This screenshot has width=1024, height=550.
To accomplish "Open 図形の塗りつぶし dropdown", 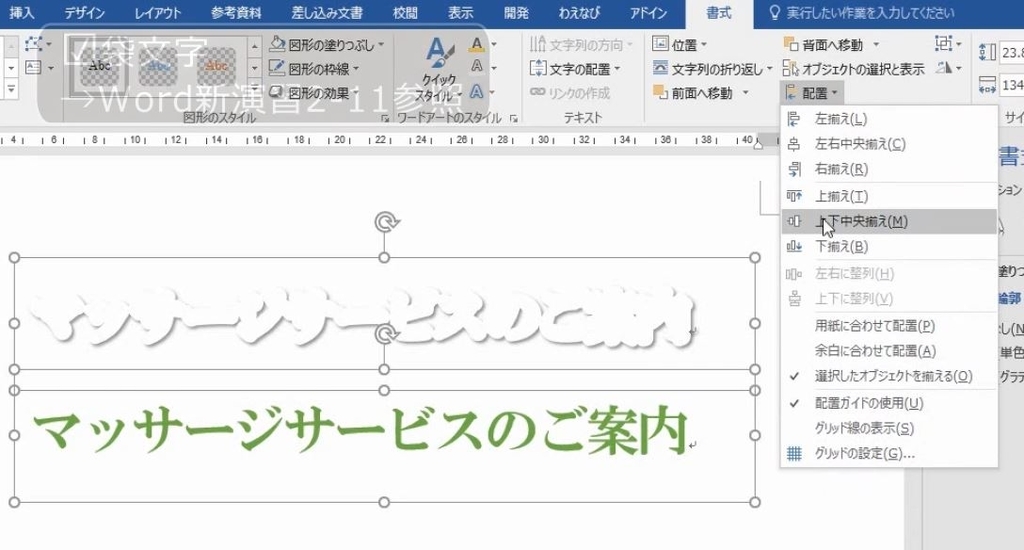I will (327, 44).
